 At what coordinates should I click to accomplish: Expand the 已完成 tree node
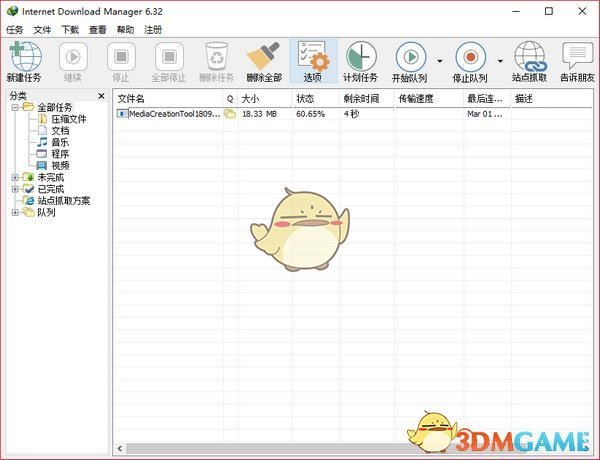coord(15,189)
